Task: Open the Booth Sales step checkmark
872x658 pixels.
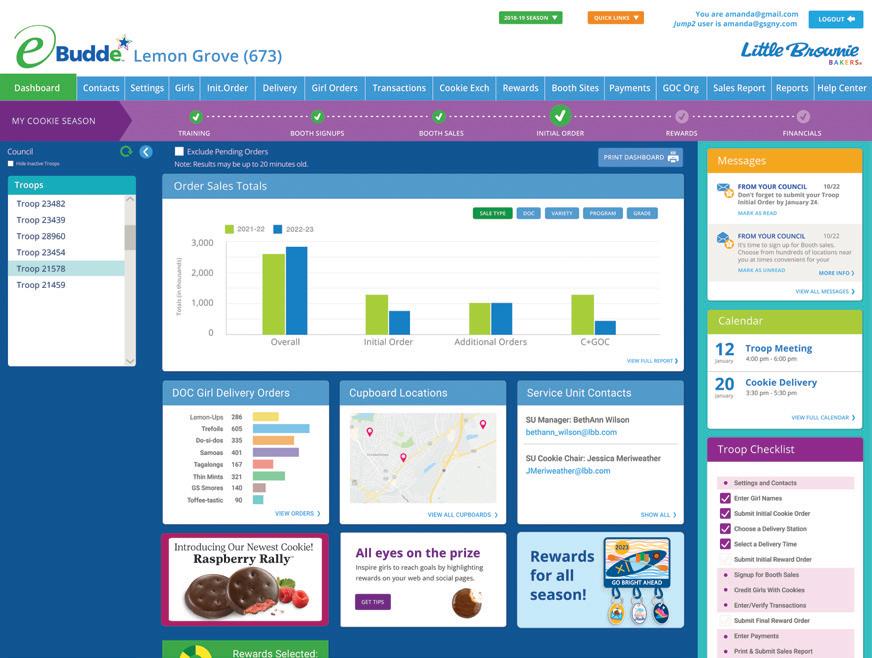Action: (x=439, y=117)
